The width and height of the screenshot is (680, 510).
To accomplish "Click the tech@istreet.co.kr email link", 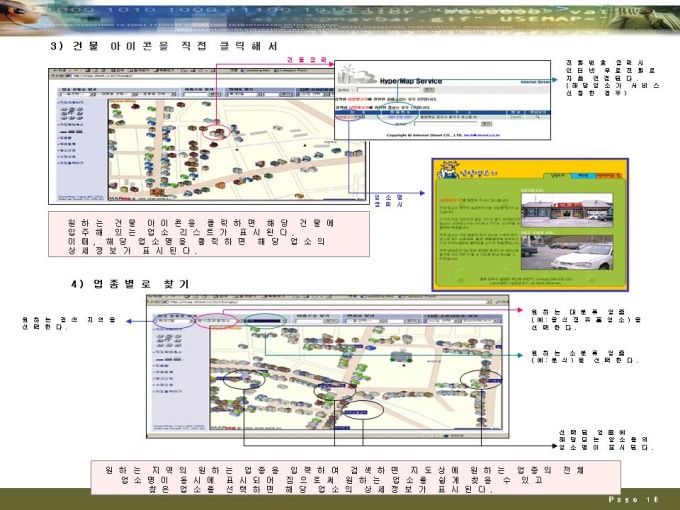I will click(x=482, y=135).
